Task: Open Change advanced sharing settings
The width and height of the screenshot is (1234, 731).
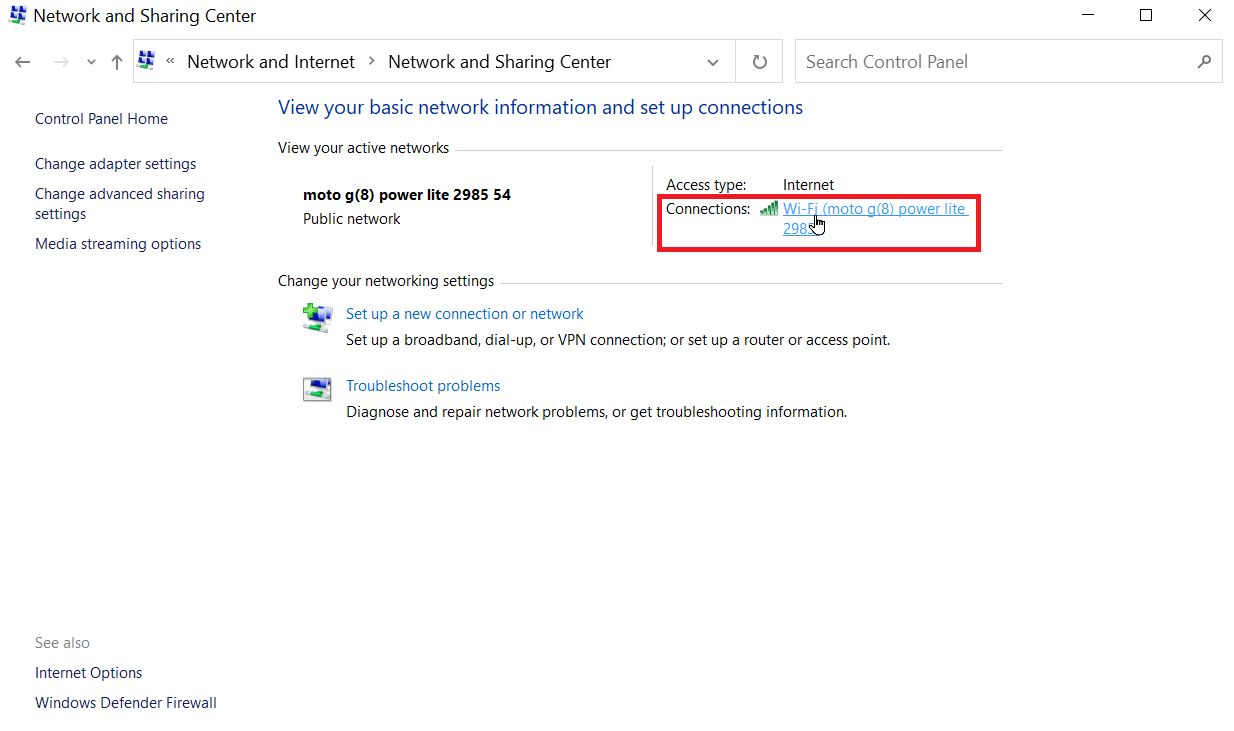Action: (120, 204)
